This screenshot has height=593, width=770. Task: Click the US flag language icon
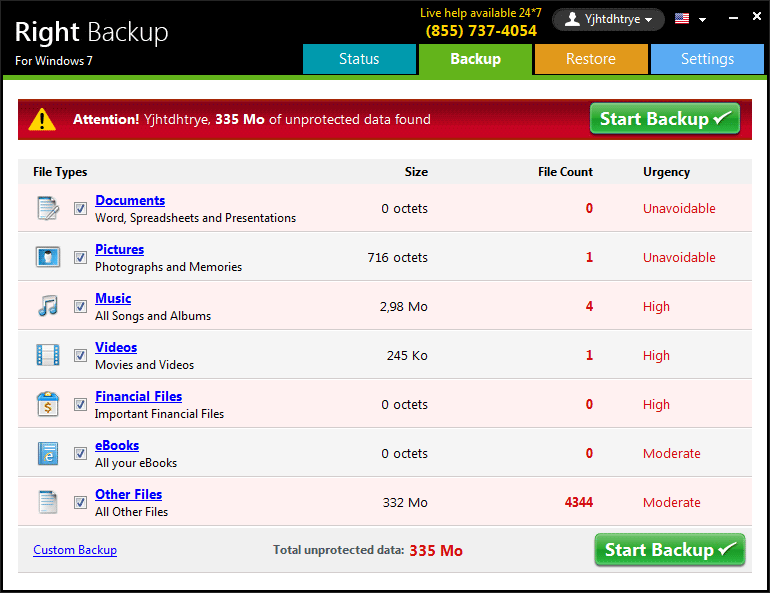coord(682,19)
